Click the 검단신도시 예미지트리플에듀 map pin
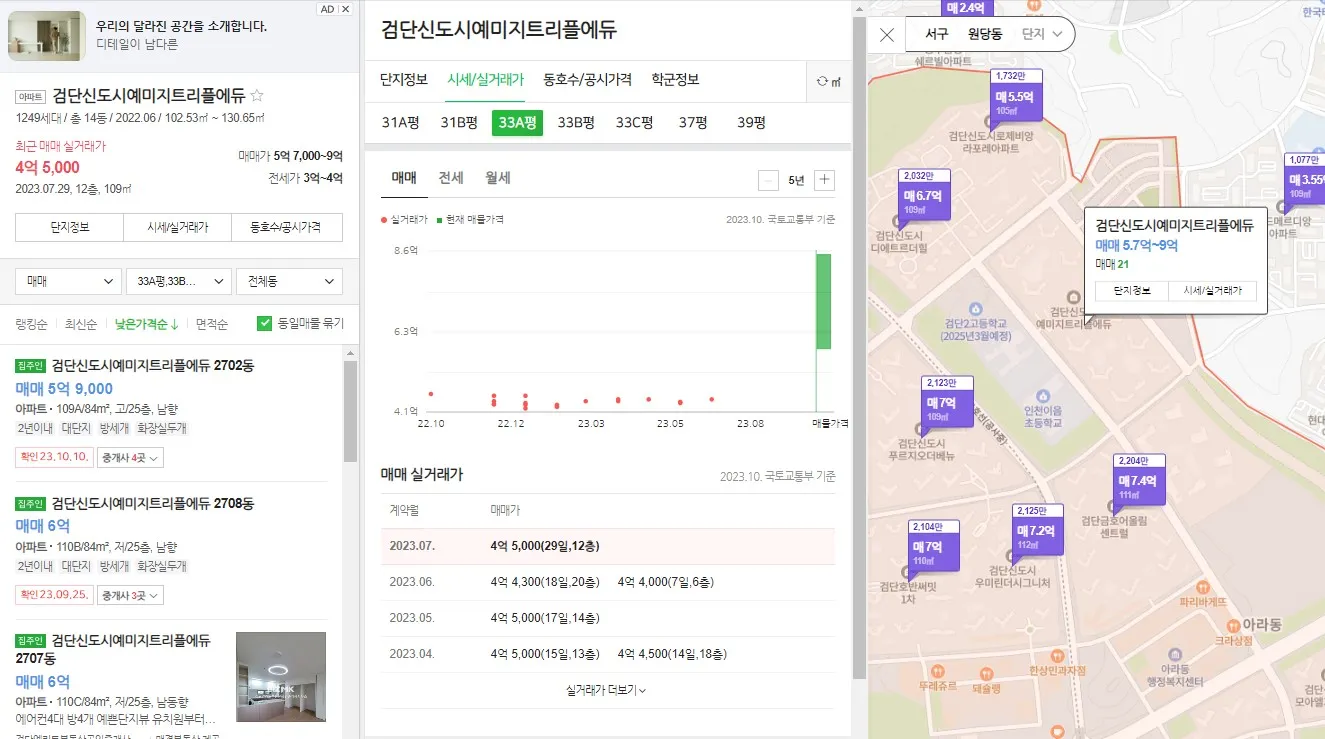This screenshot has width=1325, height=739. [x=1073, y=297]
